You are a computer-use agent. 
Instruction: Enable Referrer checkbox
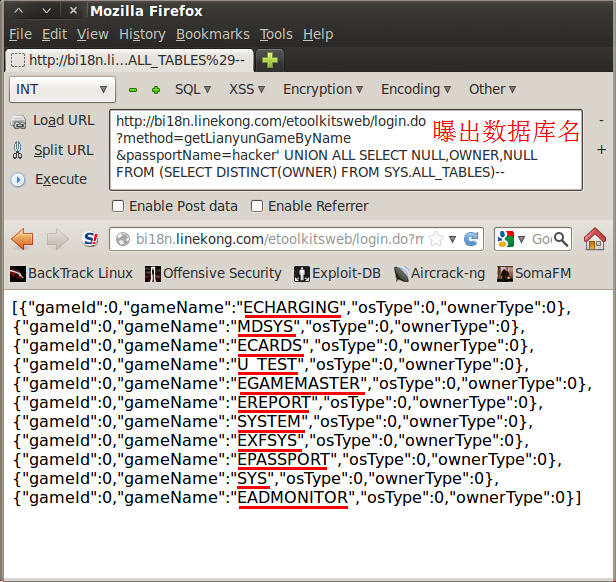point(257,206)
